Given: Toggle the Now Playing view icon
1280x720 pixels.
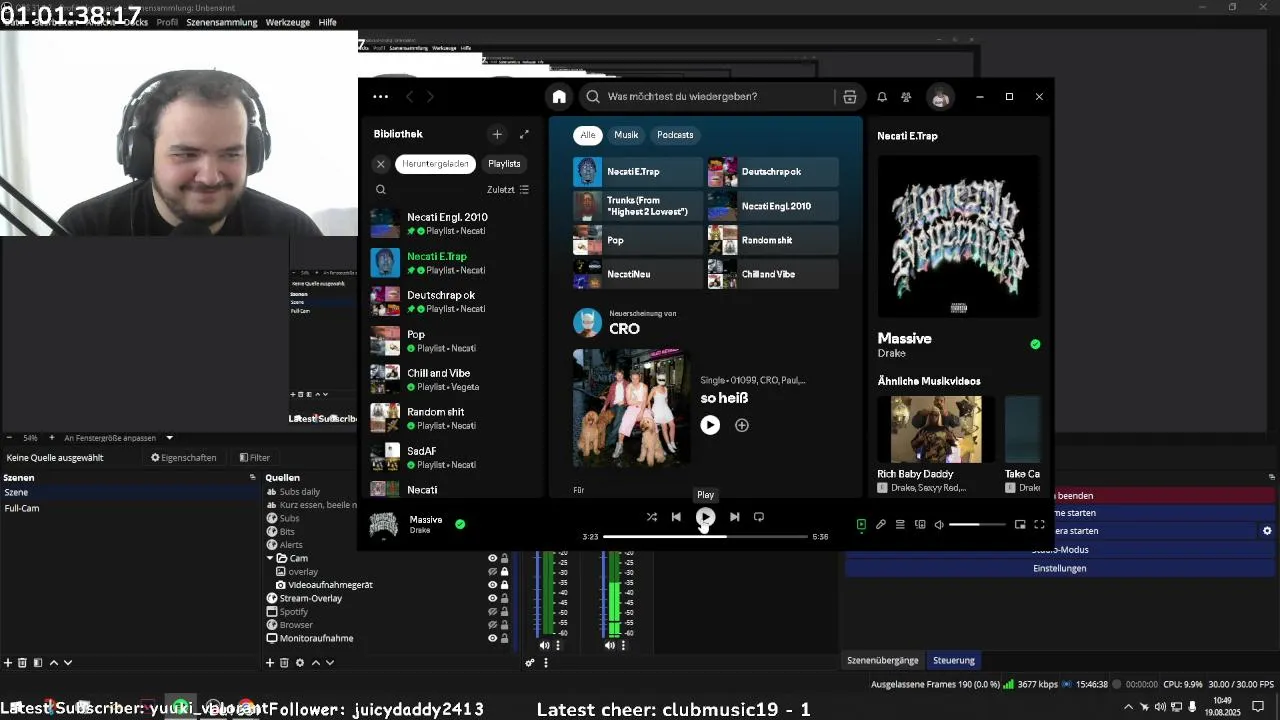Looking at the screenshot, I should click(x=861, y=524).
